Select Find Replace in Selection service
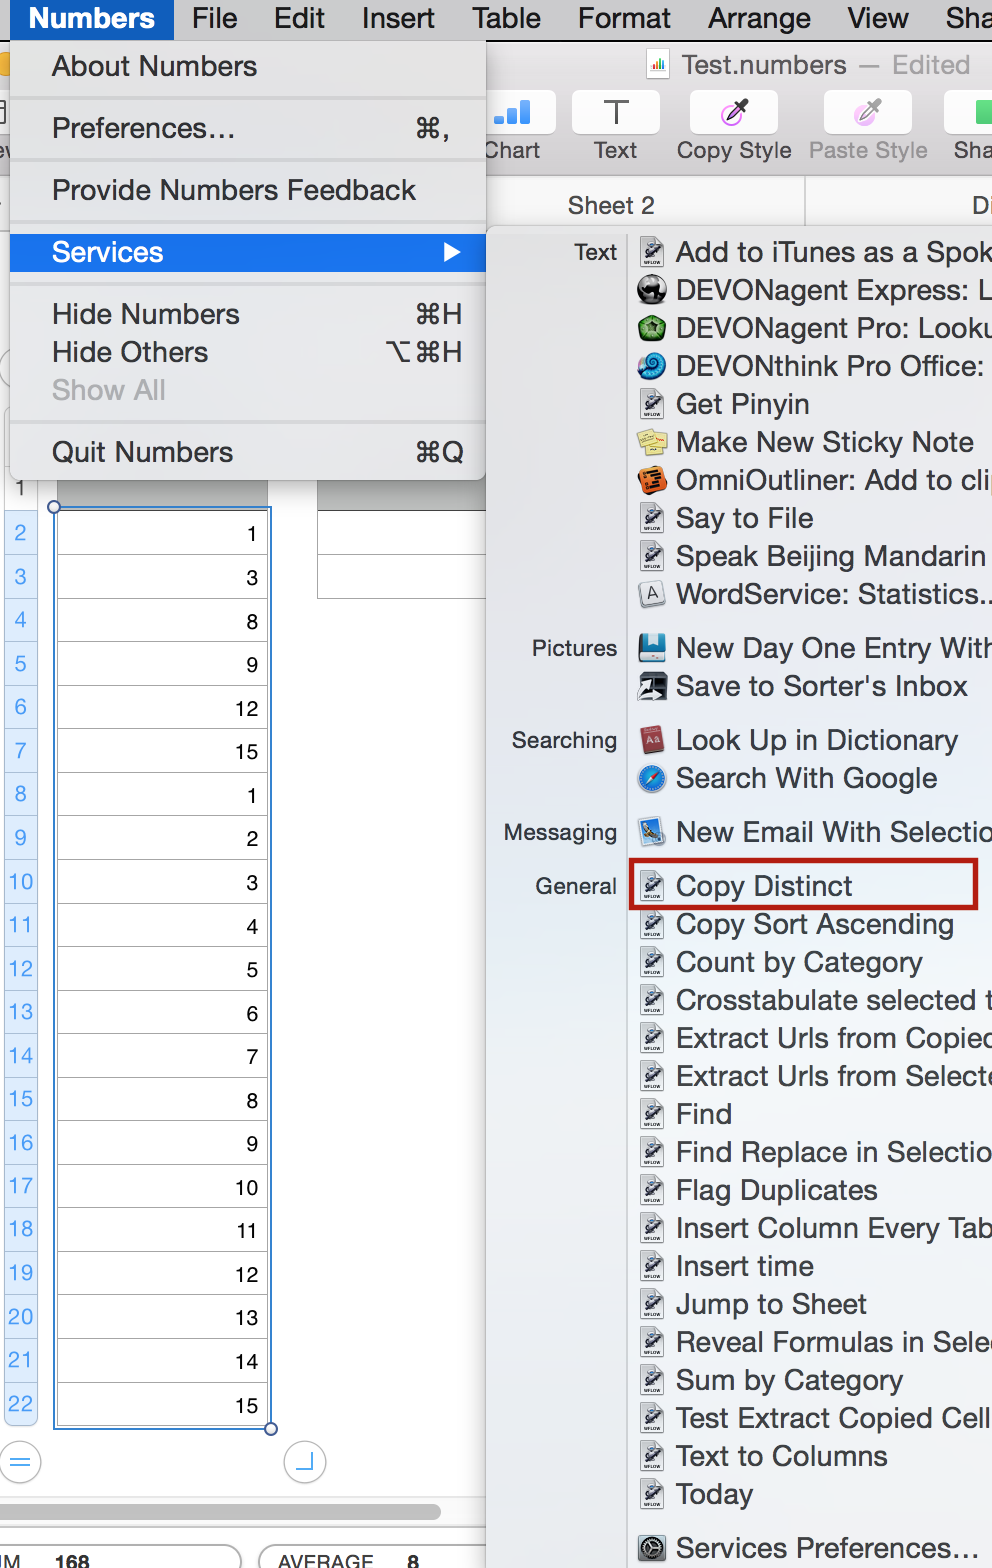 834,1152
